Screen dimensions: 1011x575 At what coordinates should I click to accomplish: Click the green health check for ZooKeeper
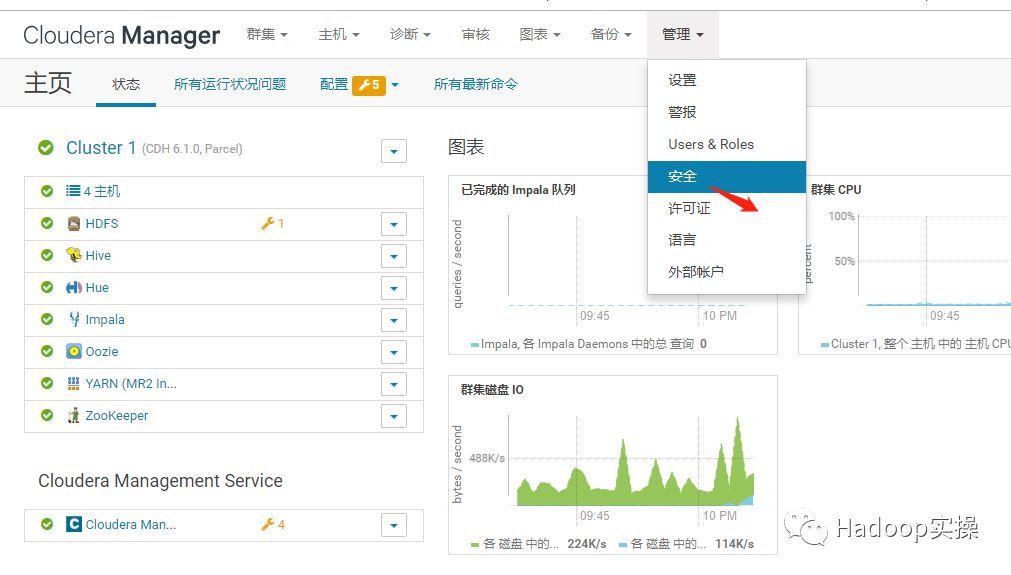pyautogui.click(x=47, y=415)
